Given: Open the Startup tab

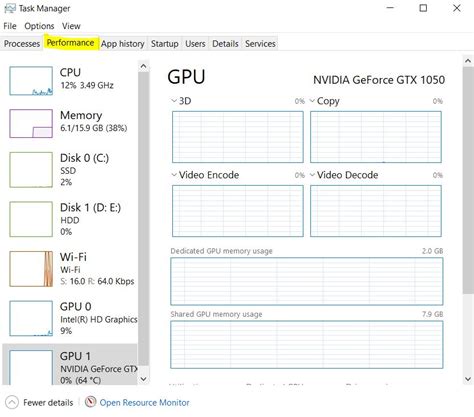Looking at the screenshot, I should point(165,44).
